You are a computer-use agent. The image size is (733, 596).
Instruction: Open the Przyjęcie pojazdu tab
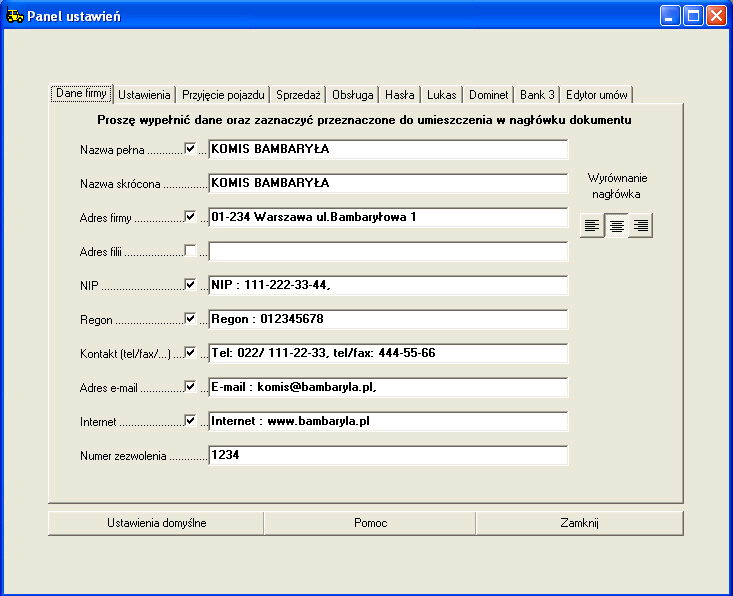(224, 95)
